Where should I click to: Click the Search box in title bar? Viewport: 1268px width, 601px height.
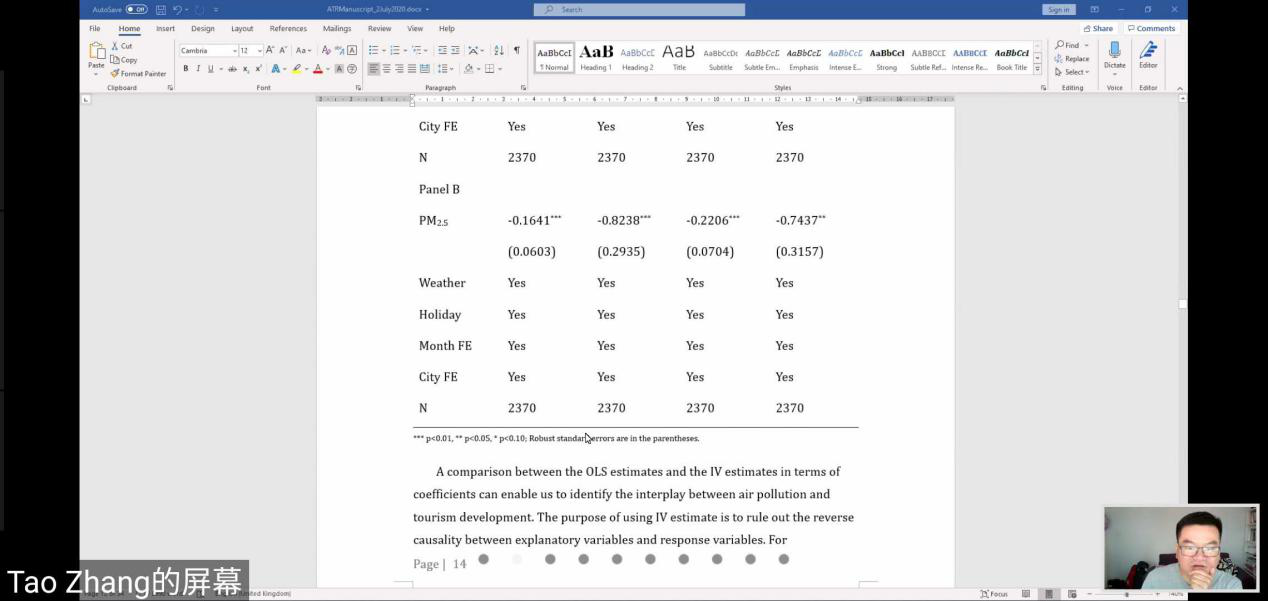coord(639,9)
